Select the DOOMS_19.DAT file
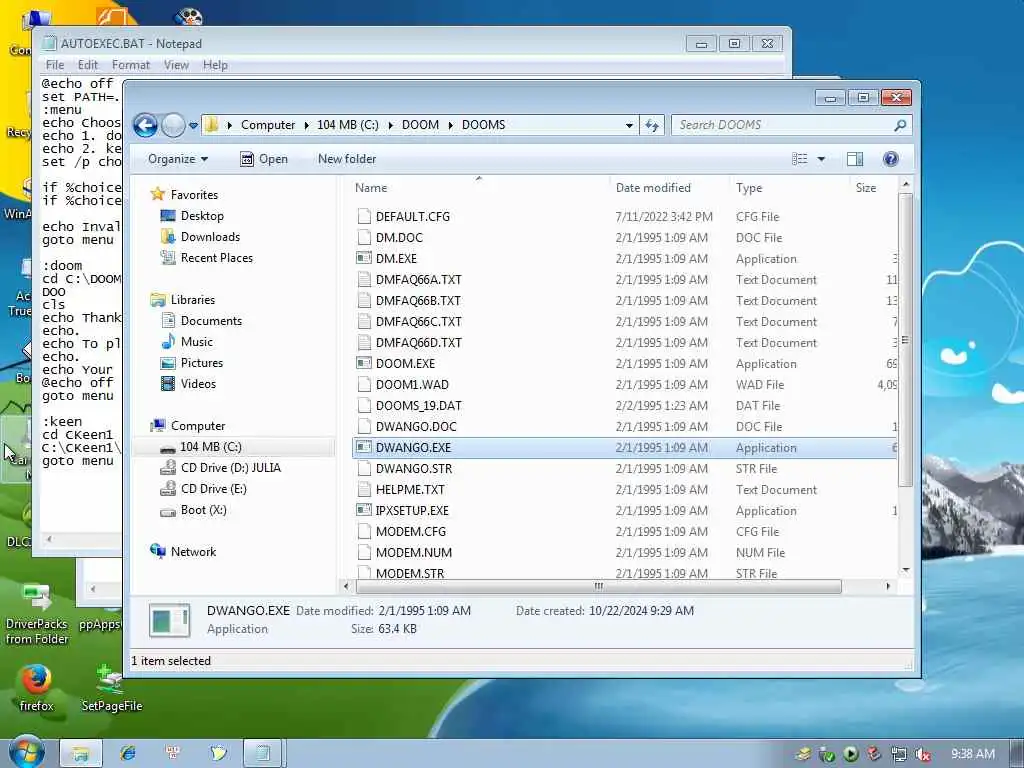The image size is (1024, 768). [x=419, y=406]
